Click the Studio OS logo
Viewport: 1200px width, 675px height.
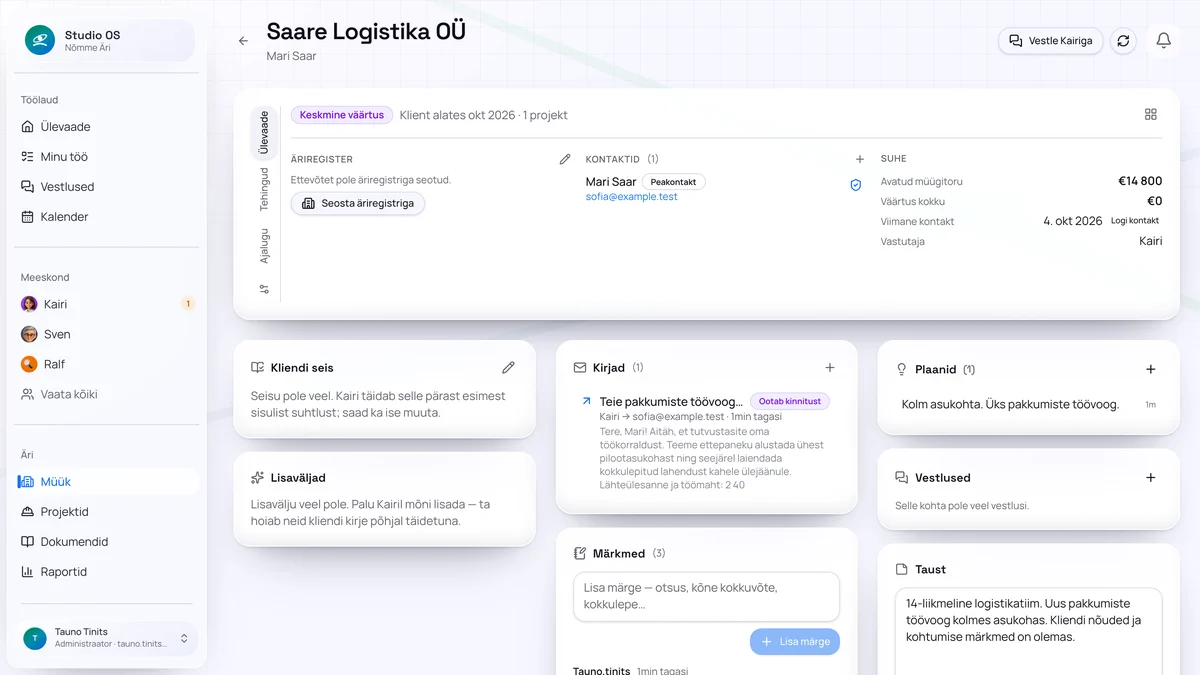40,40
